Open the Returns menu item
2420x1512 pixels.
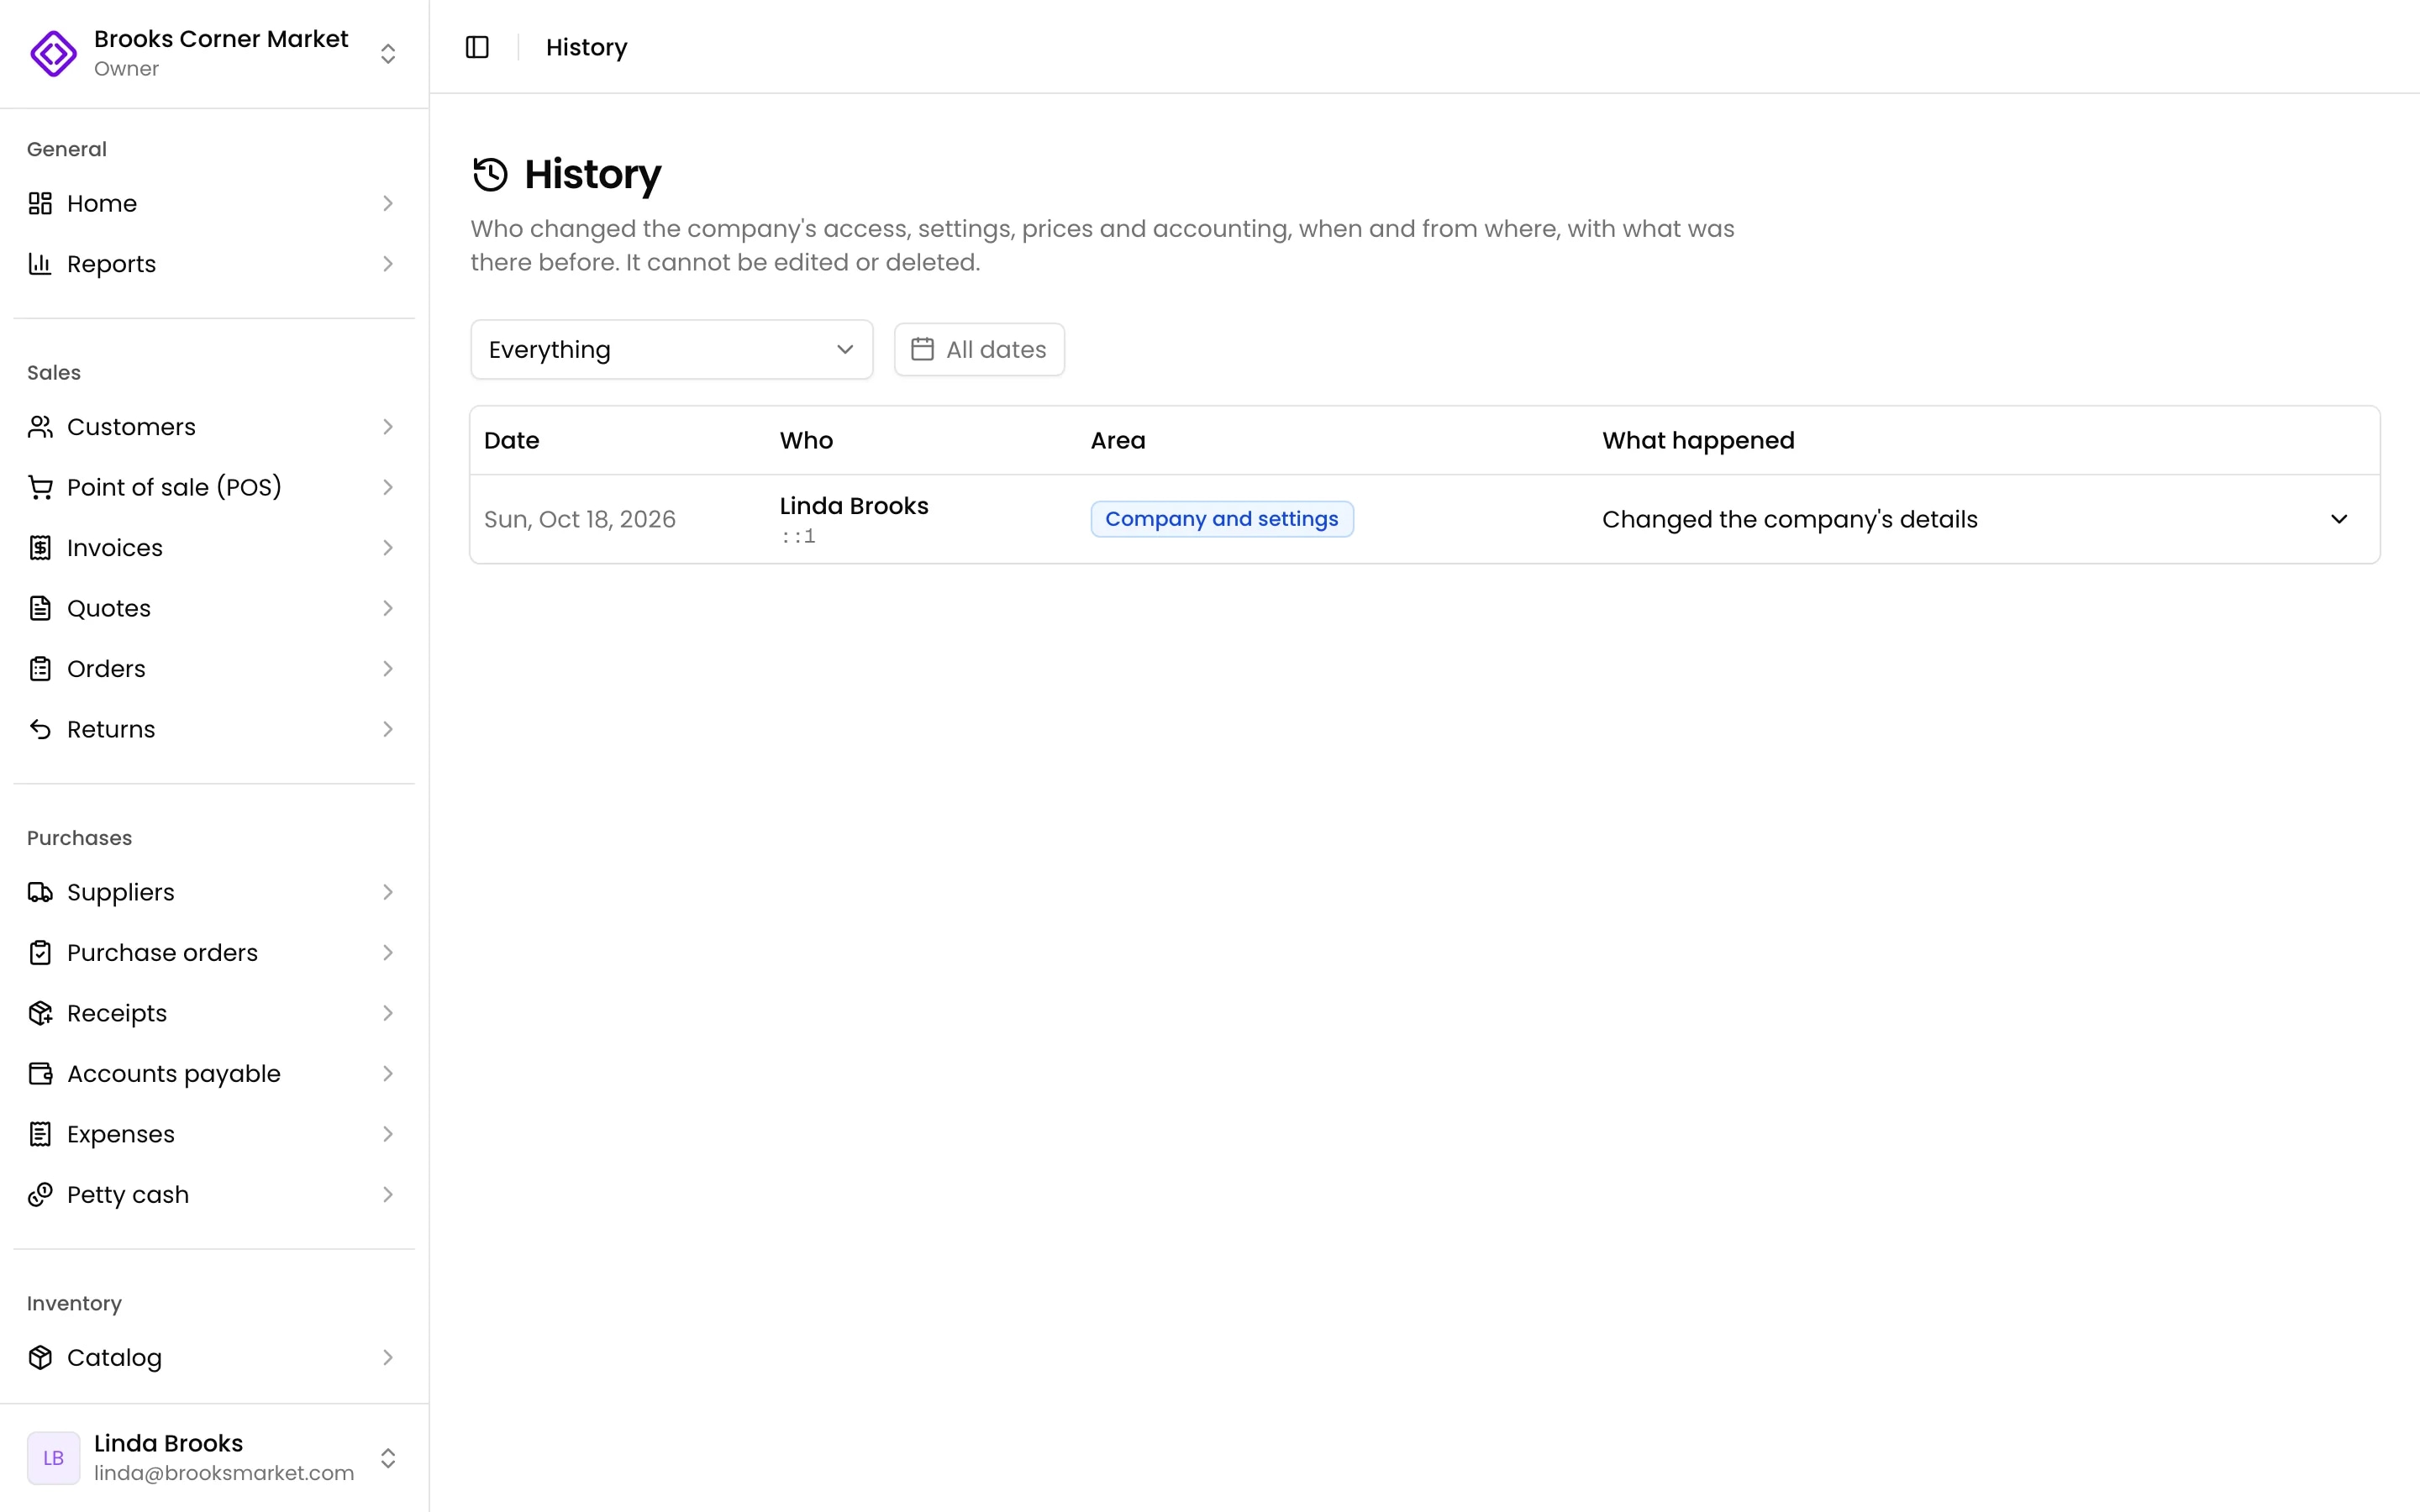214,729
